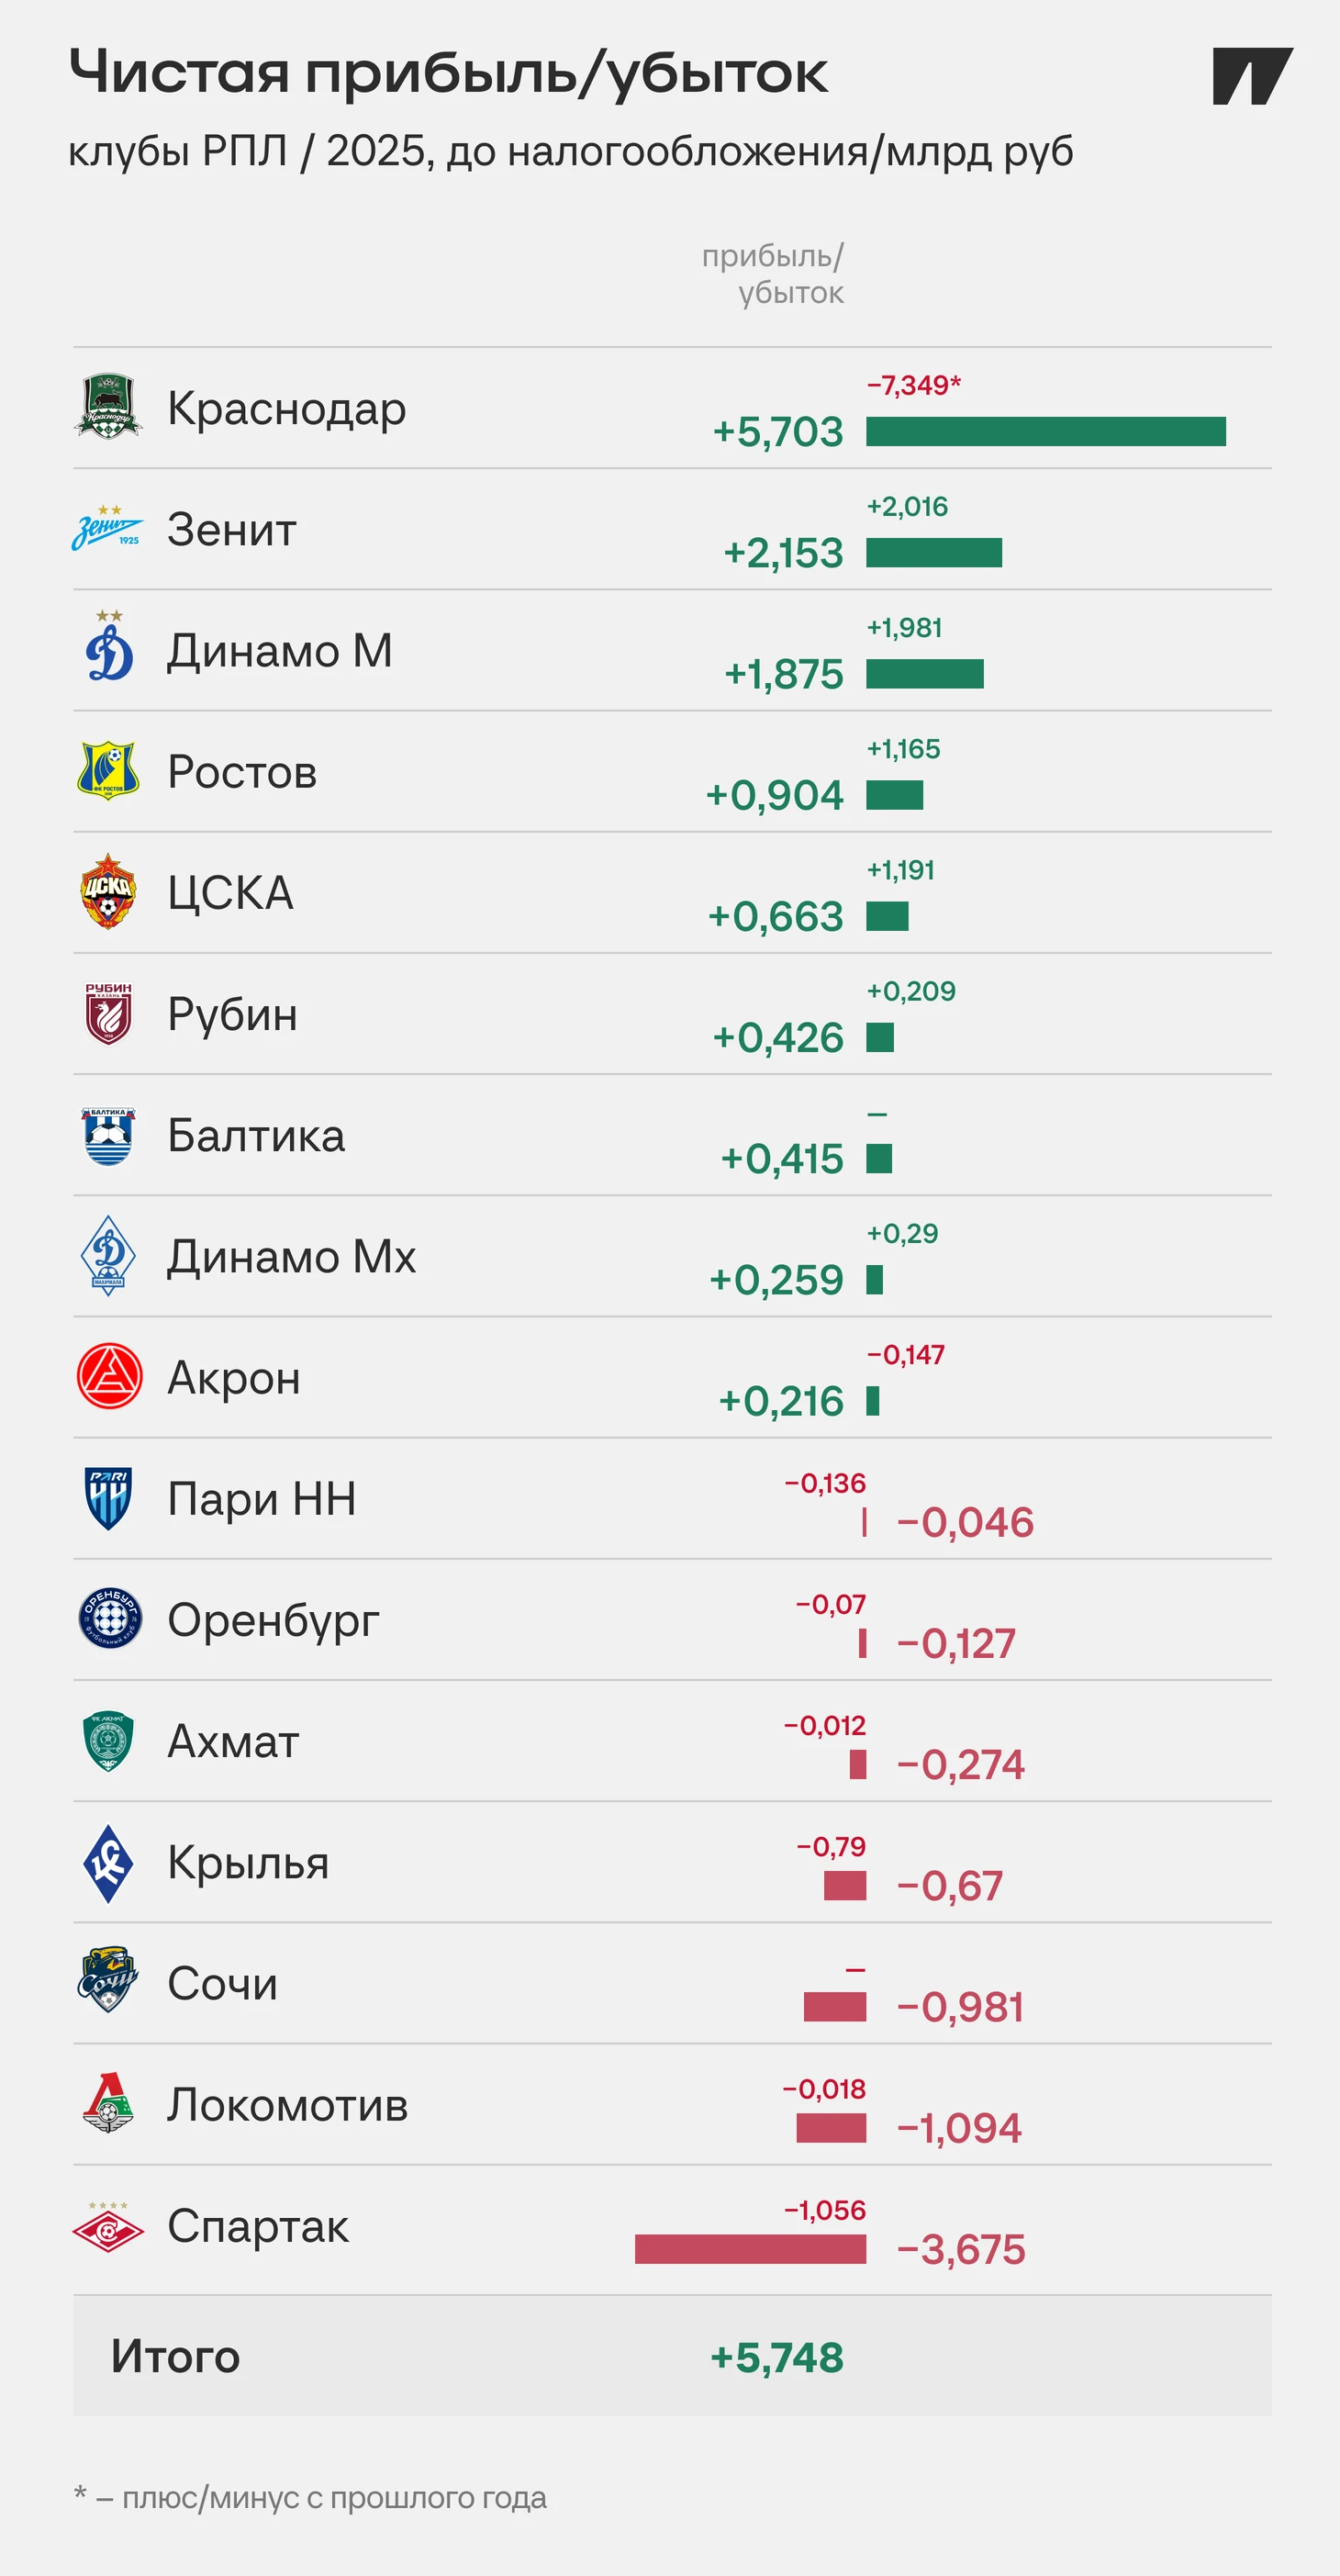This screenshot has height=2576, width=1340.
Task: Select the Lokomotiv club emblem
Action: (108, 2103)
